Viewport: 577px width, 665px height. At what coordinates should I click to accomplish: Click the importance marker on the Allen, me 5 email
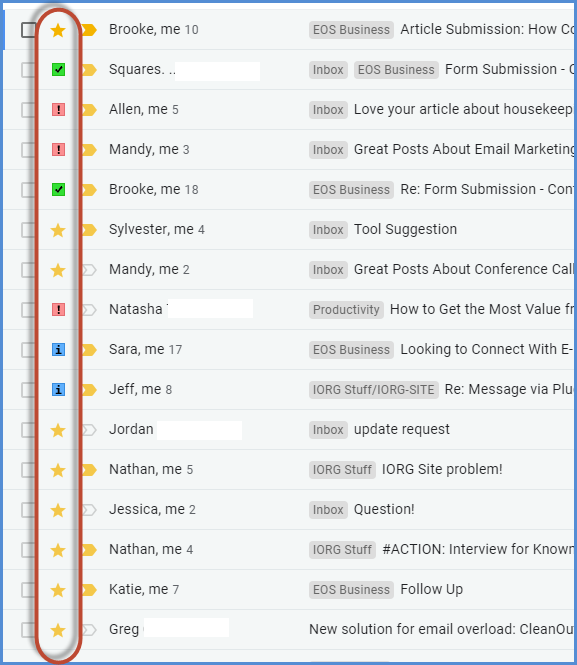pyautogui.click(x=89, y=110)
